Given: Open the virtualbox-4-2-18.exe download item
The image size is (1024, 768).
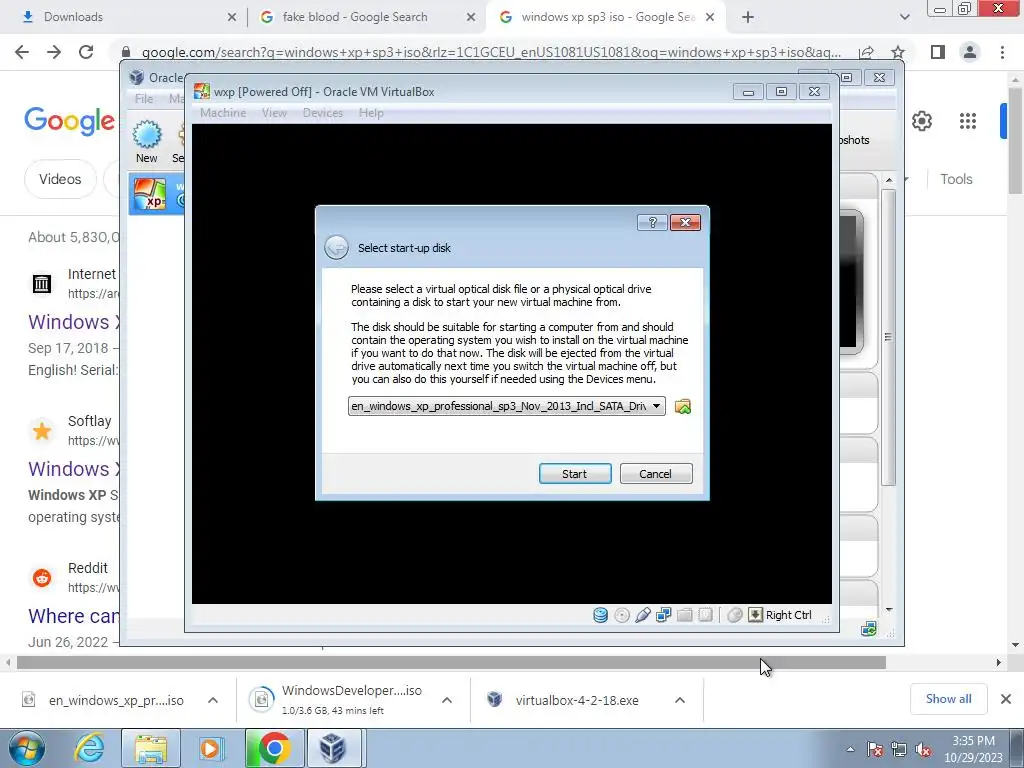Looking at the screenshot, I should click(x=577, y=700).
